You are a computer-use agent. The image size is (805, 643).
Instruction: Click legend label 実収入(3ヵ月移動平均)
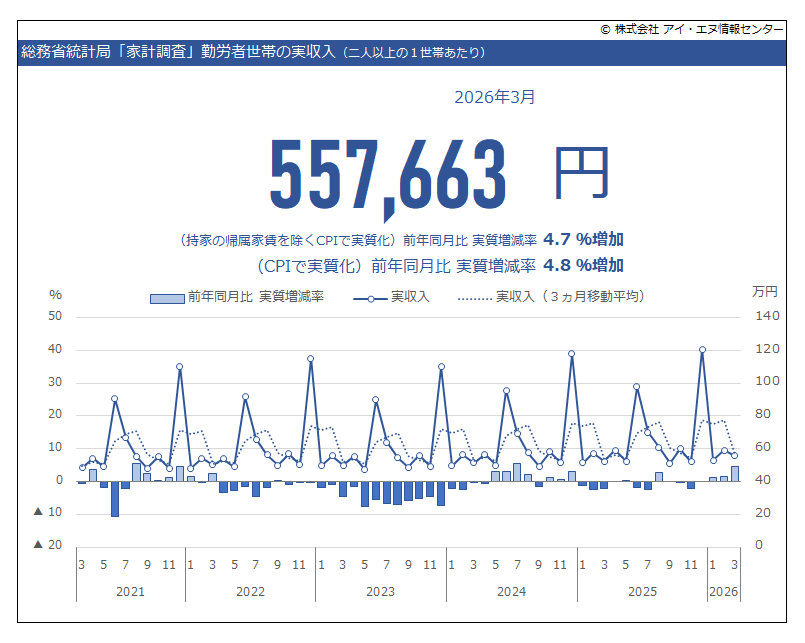(x=570, y=297)
